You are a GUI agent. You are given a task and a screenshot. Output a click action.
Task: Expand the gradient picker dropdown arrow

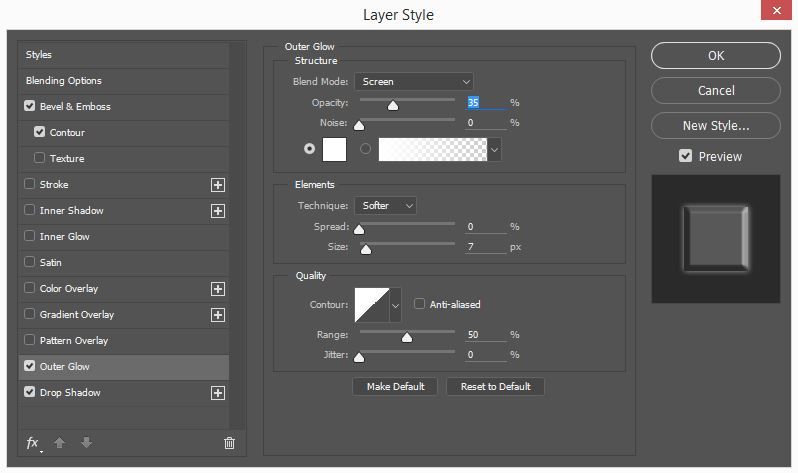click(x=494, y=150)
